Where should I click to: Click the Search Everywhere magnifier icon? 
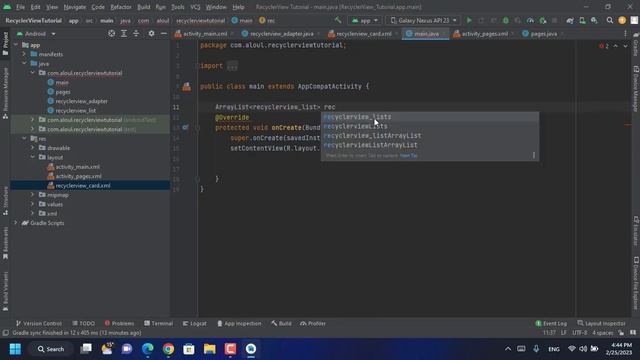(x=610, y=20)
